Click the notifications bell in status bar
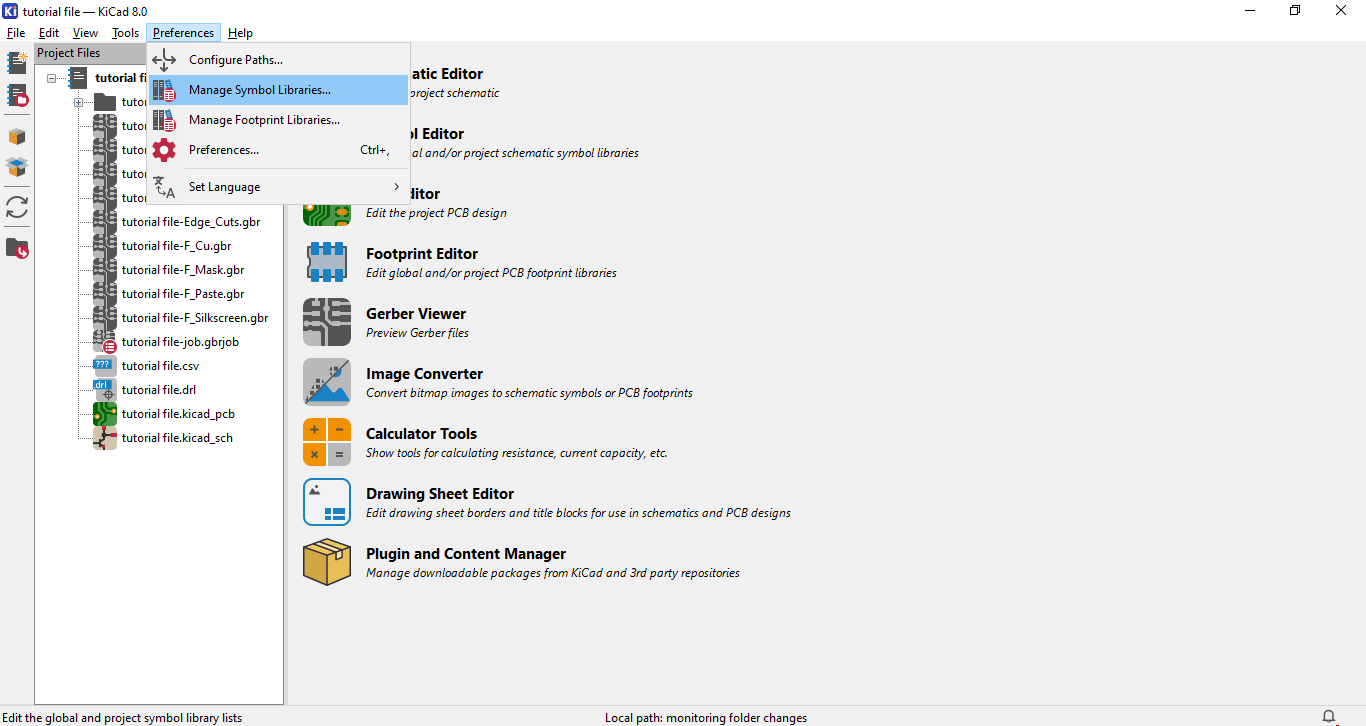1366x726 pixels. click(1329, 717)
